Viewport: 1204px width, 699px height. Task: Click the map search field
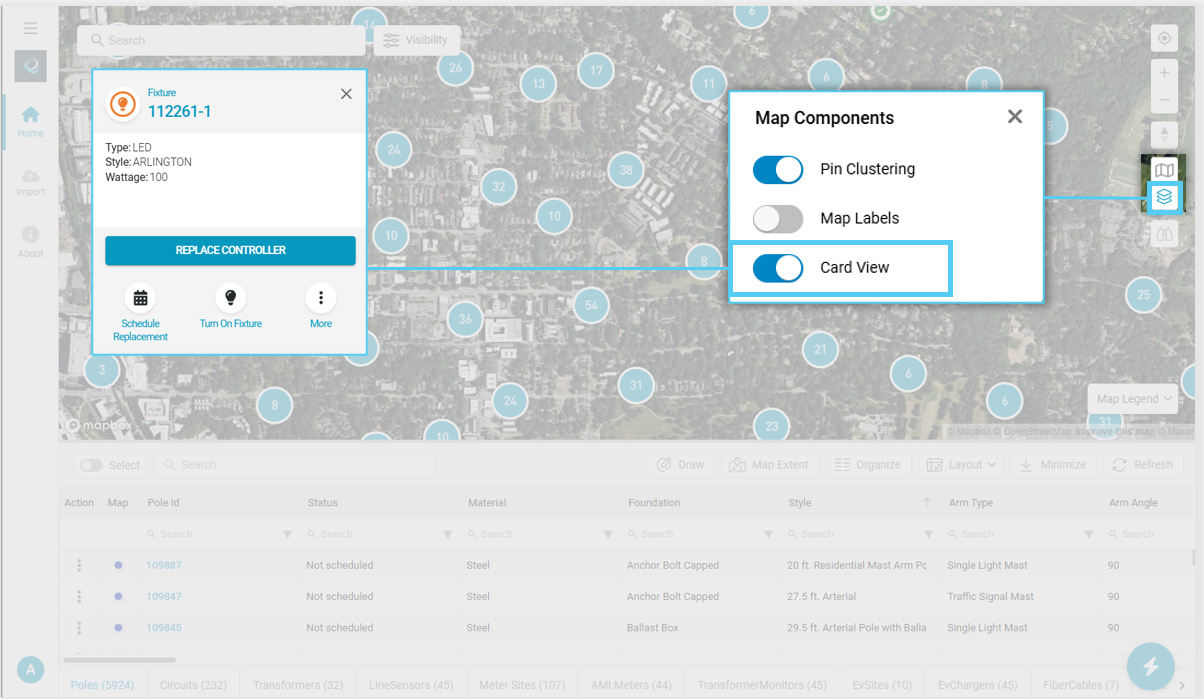click(221, 40)
